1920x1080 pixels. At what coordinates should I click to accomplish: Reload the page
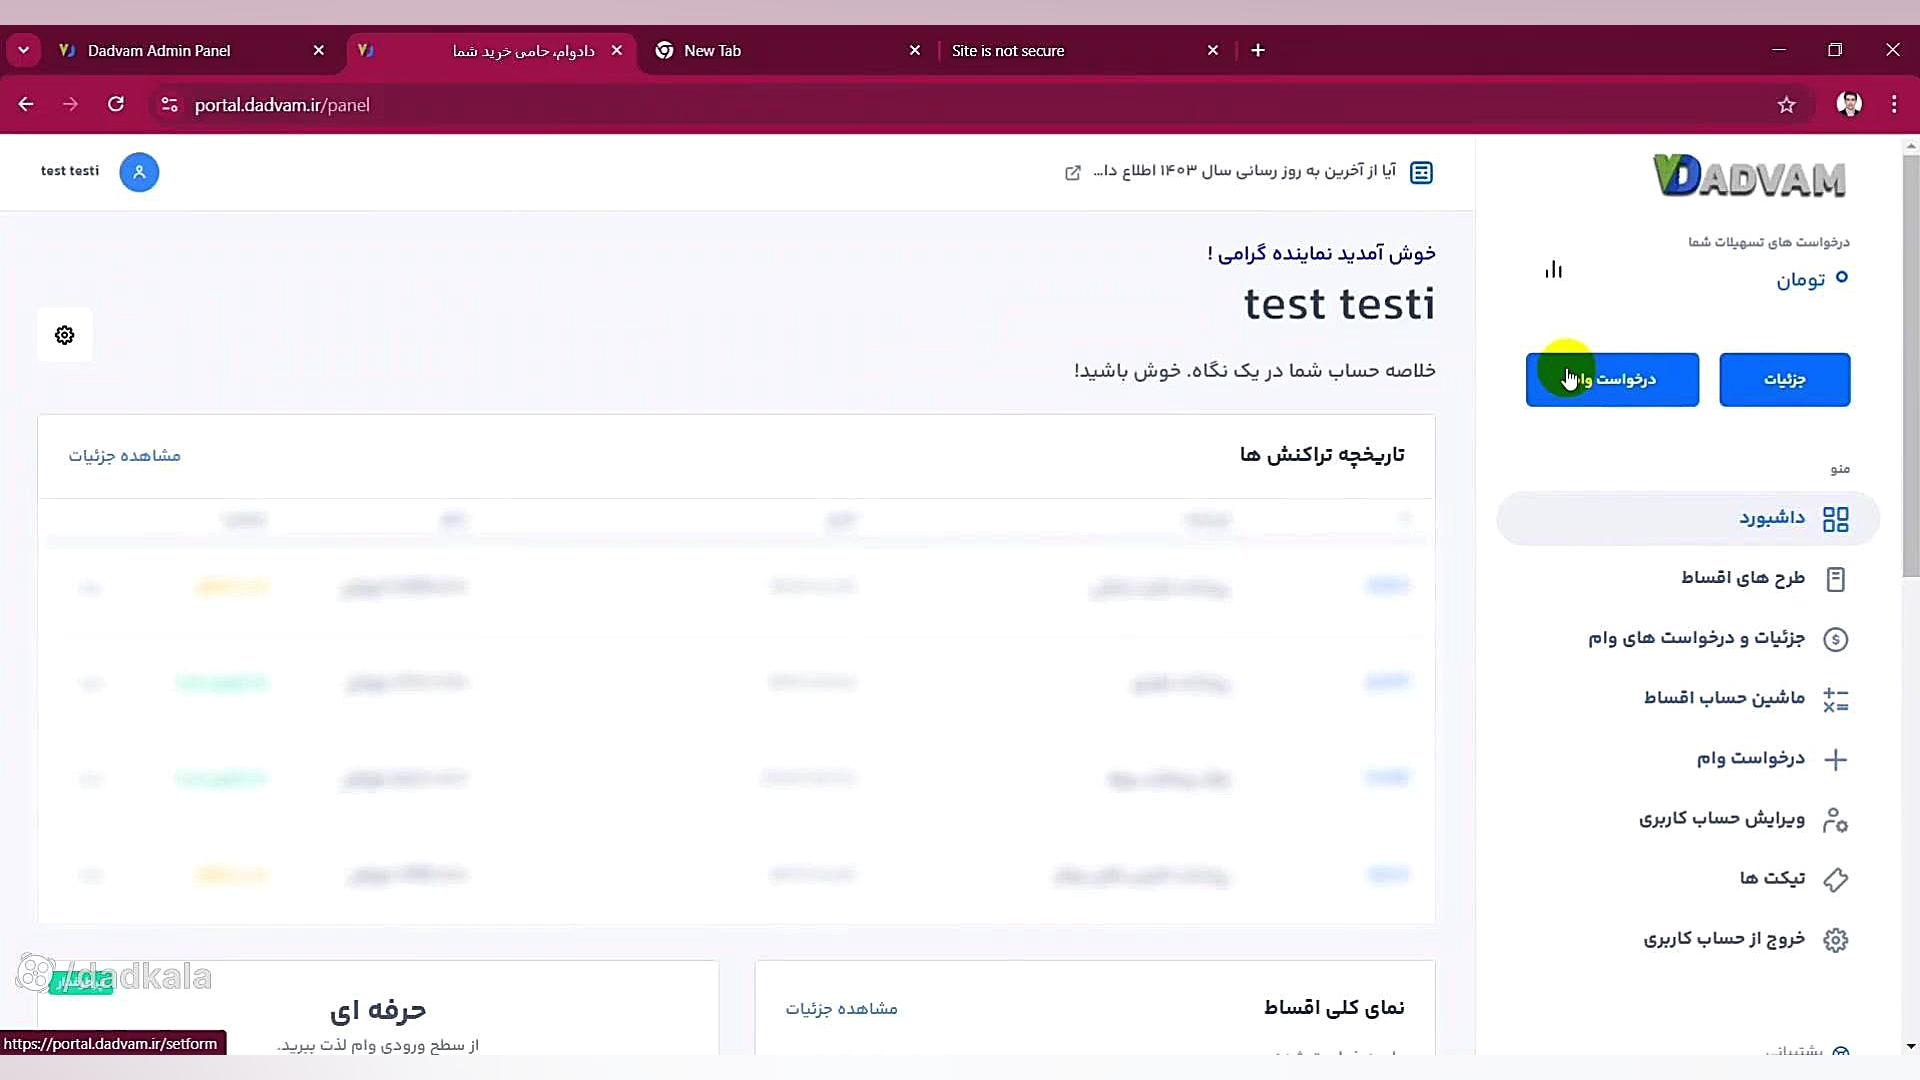pyautogui.click(x=116, y=104)
